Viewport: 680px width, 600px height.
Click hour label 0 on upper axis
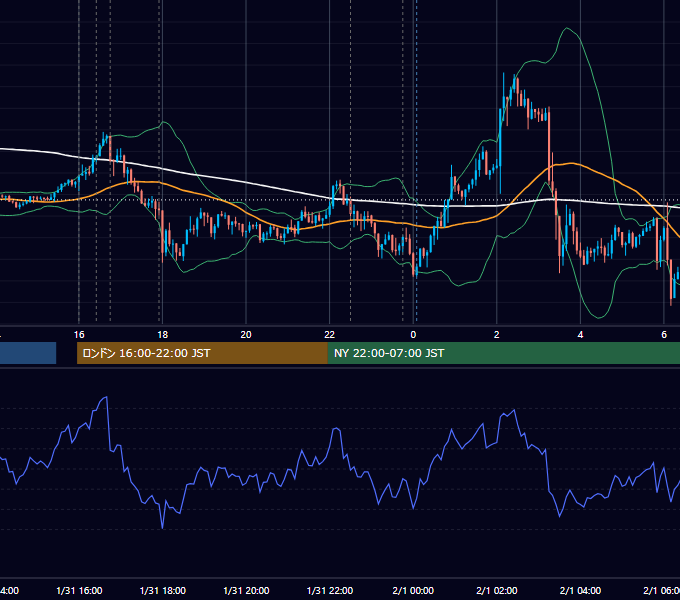(413, 335)
